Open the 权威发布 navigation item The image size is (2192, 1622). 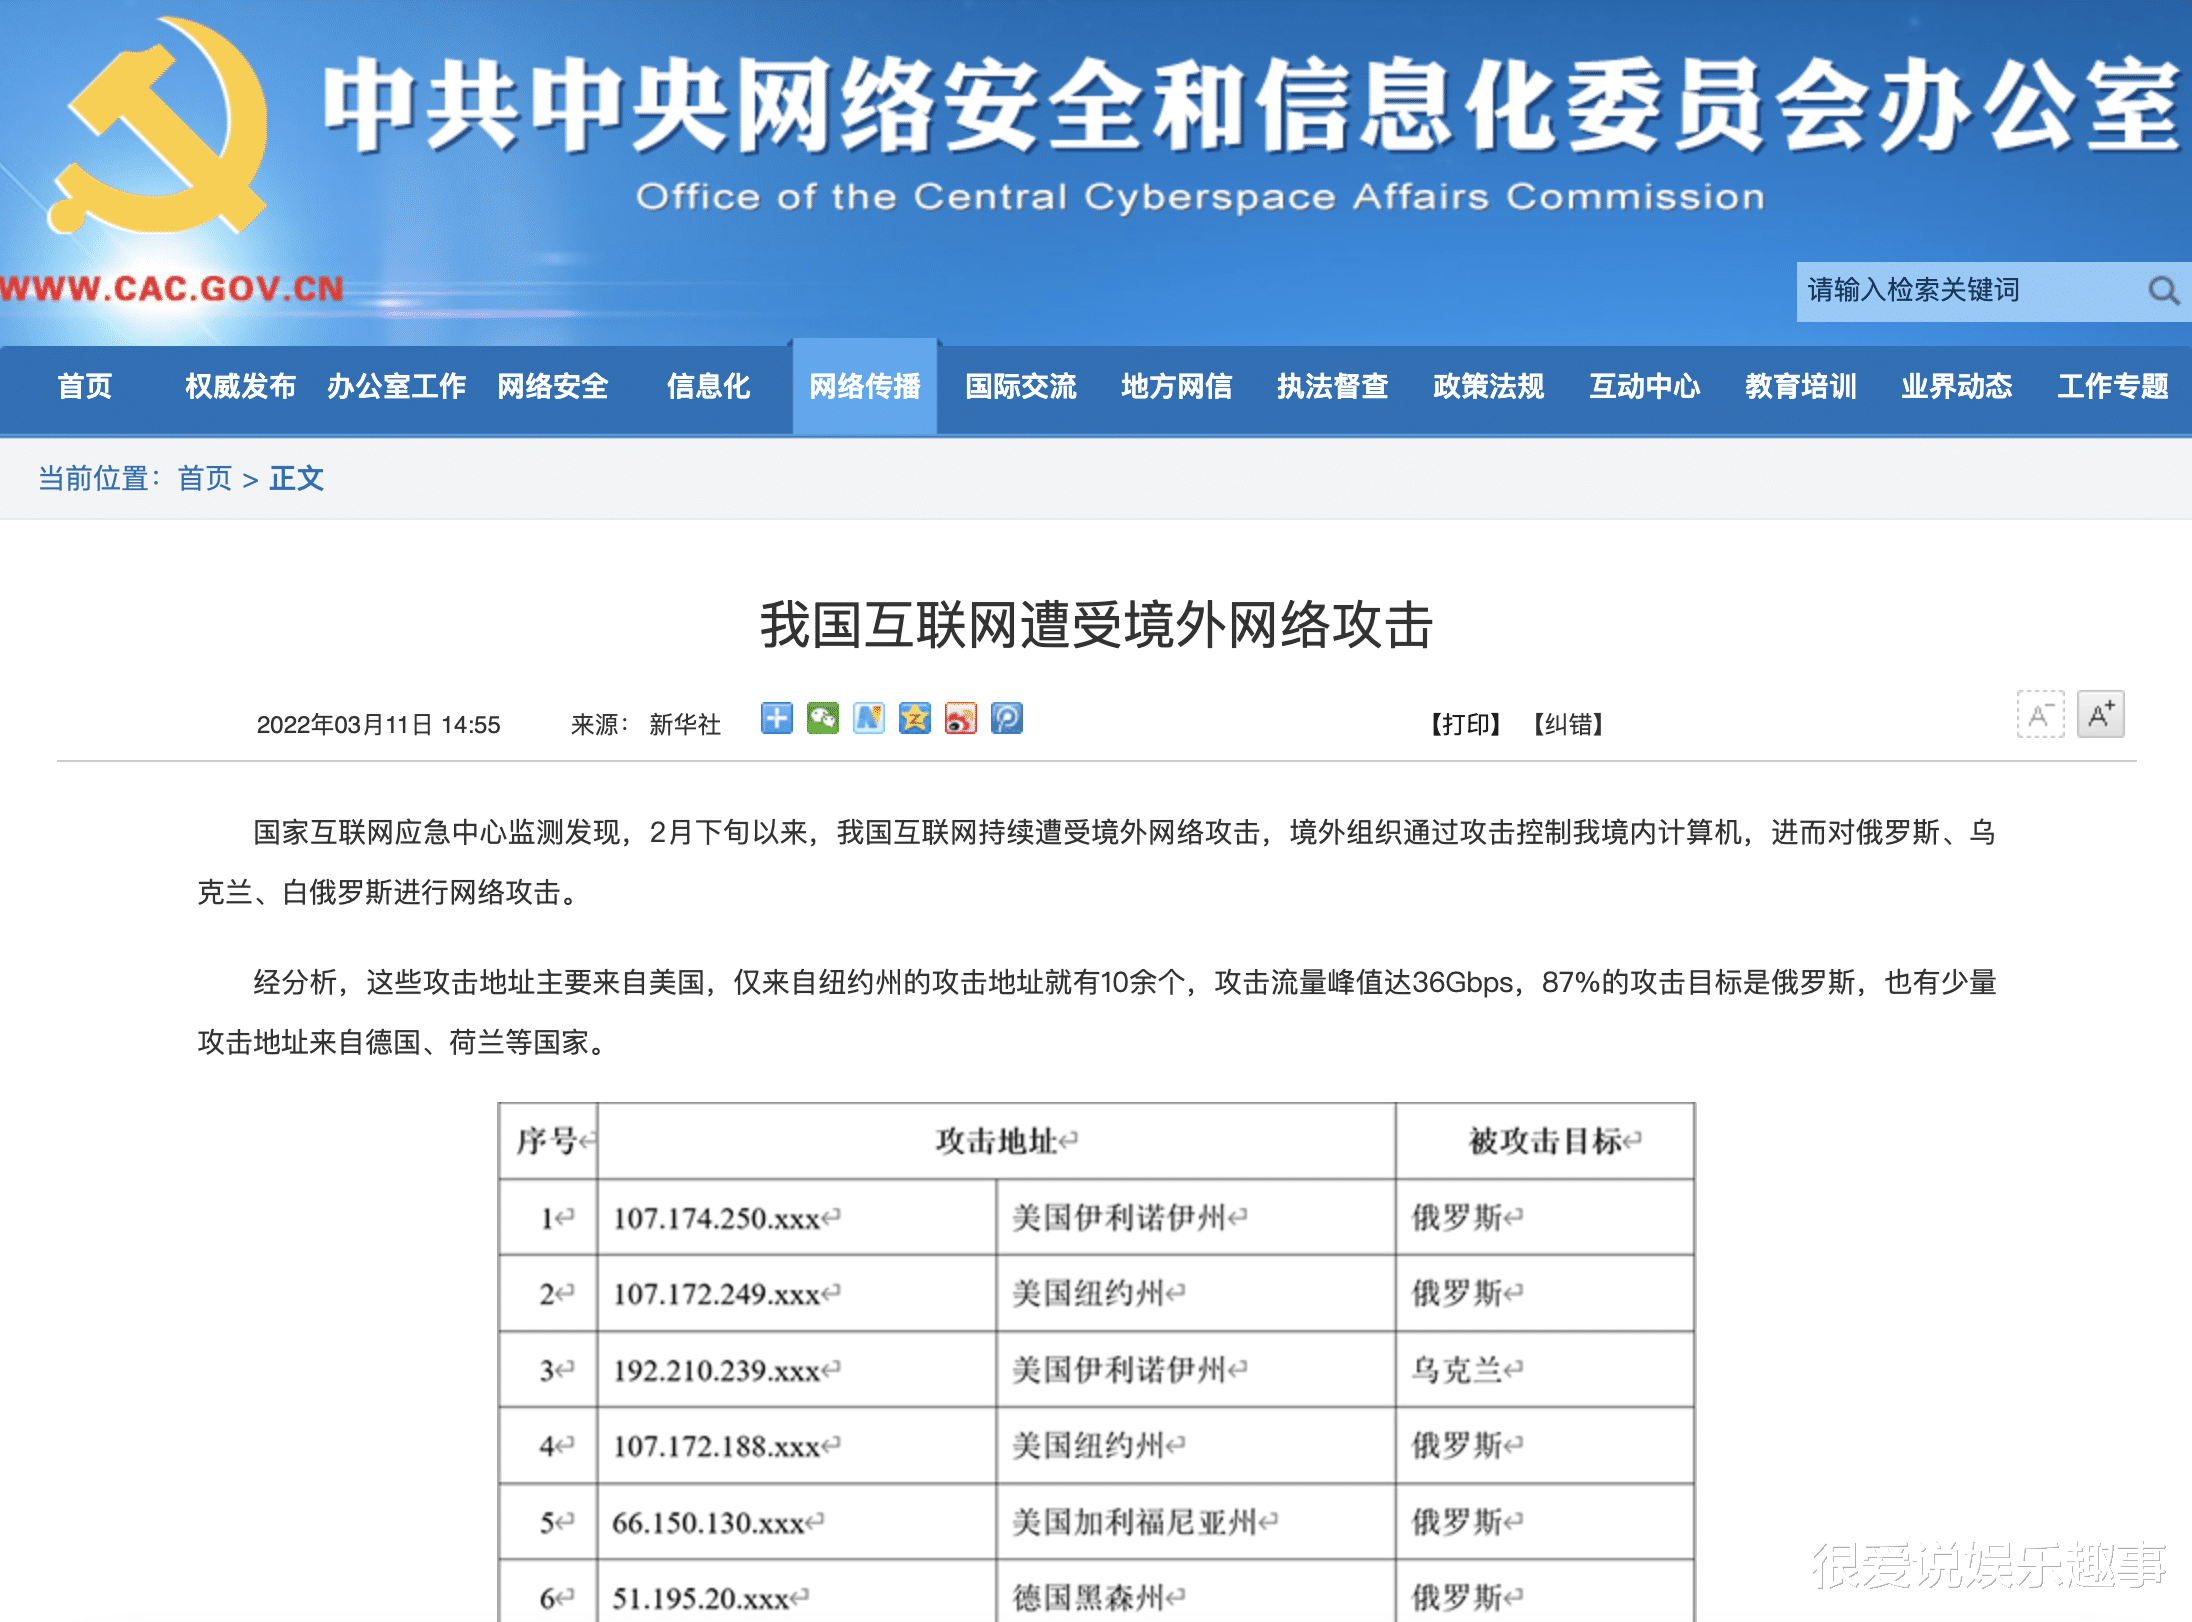point(240,386)
